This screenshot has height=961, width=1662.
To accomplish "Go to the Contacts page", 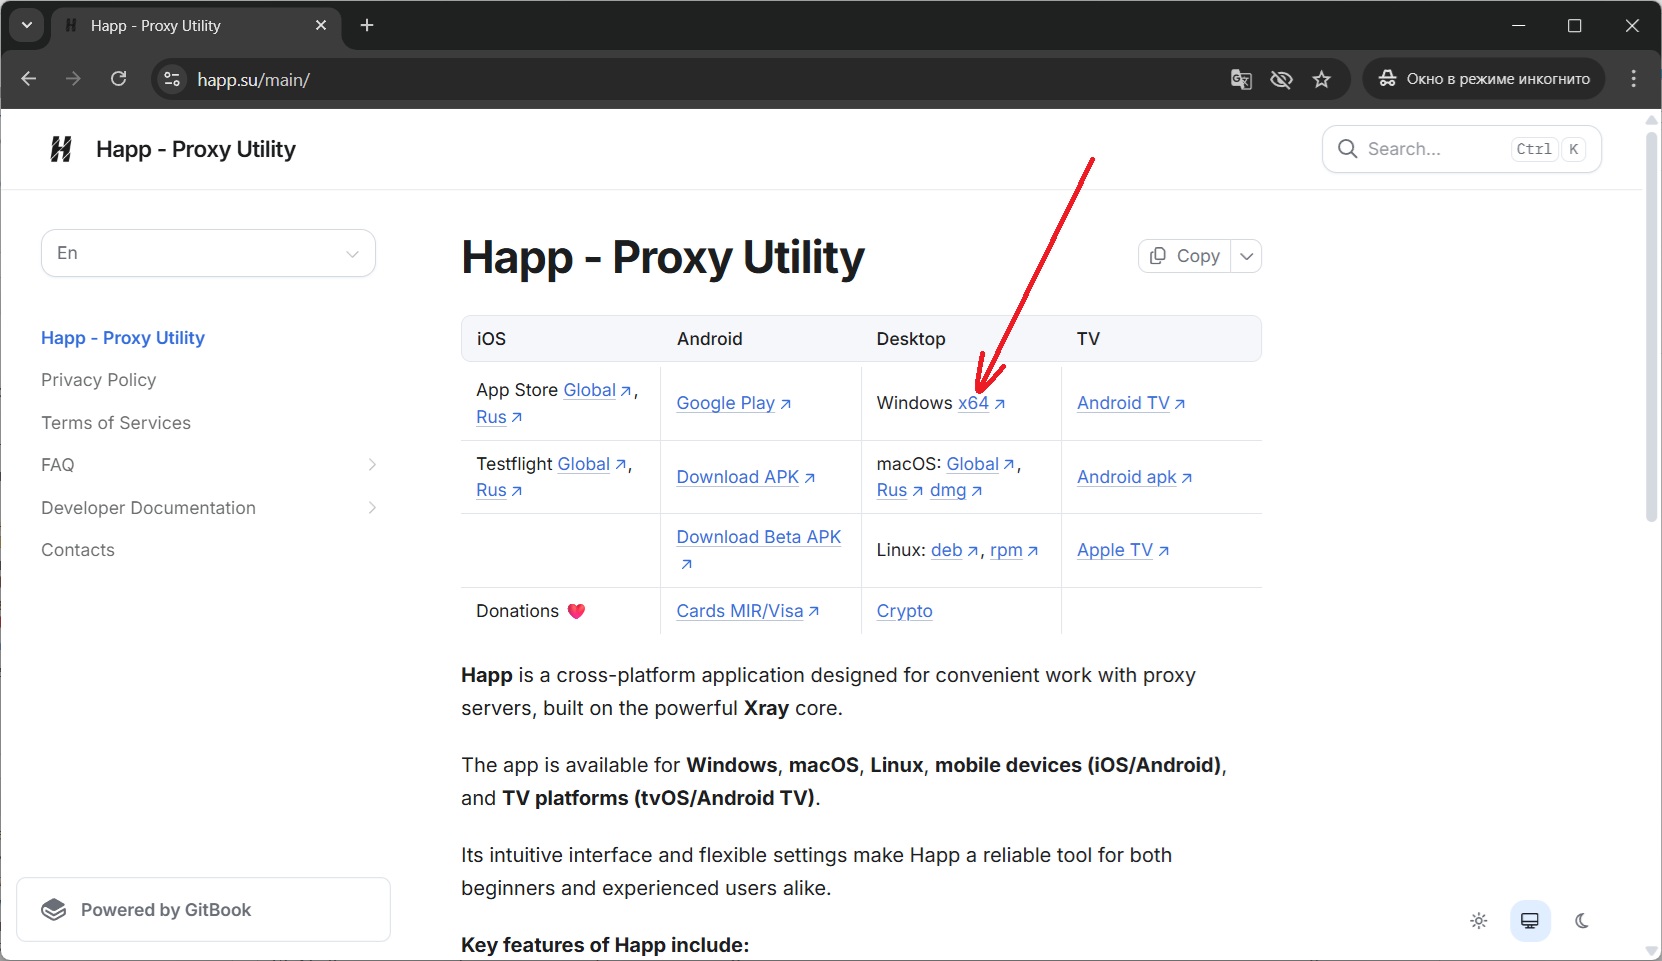I will pos(78,550).
